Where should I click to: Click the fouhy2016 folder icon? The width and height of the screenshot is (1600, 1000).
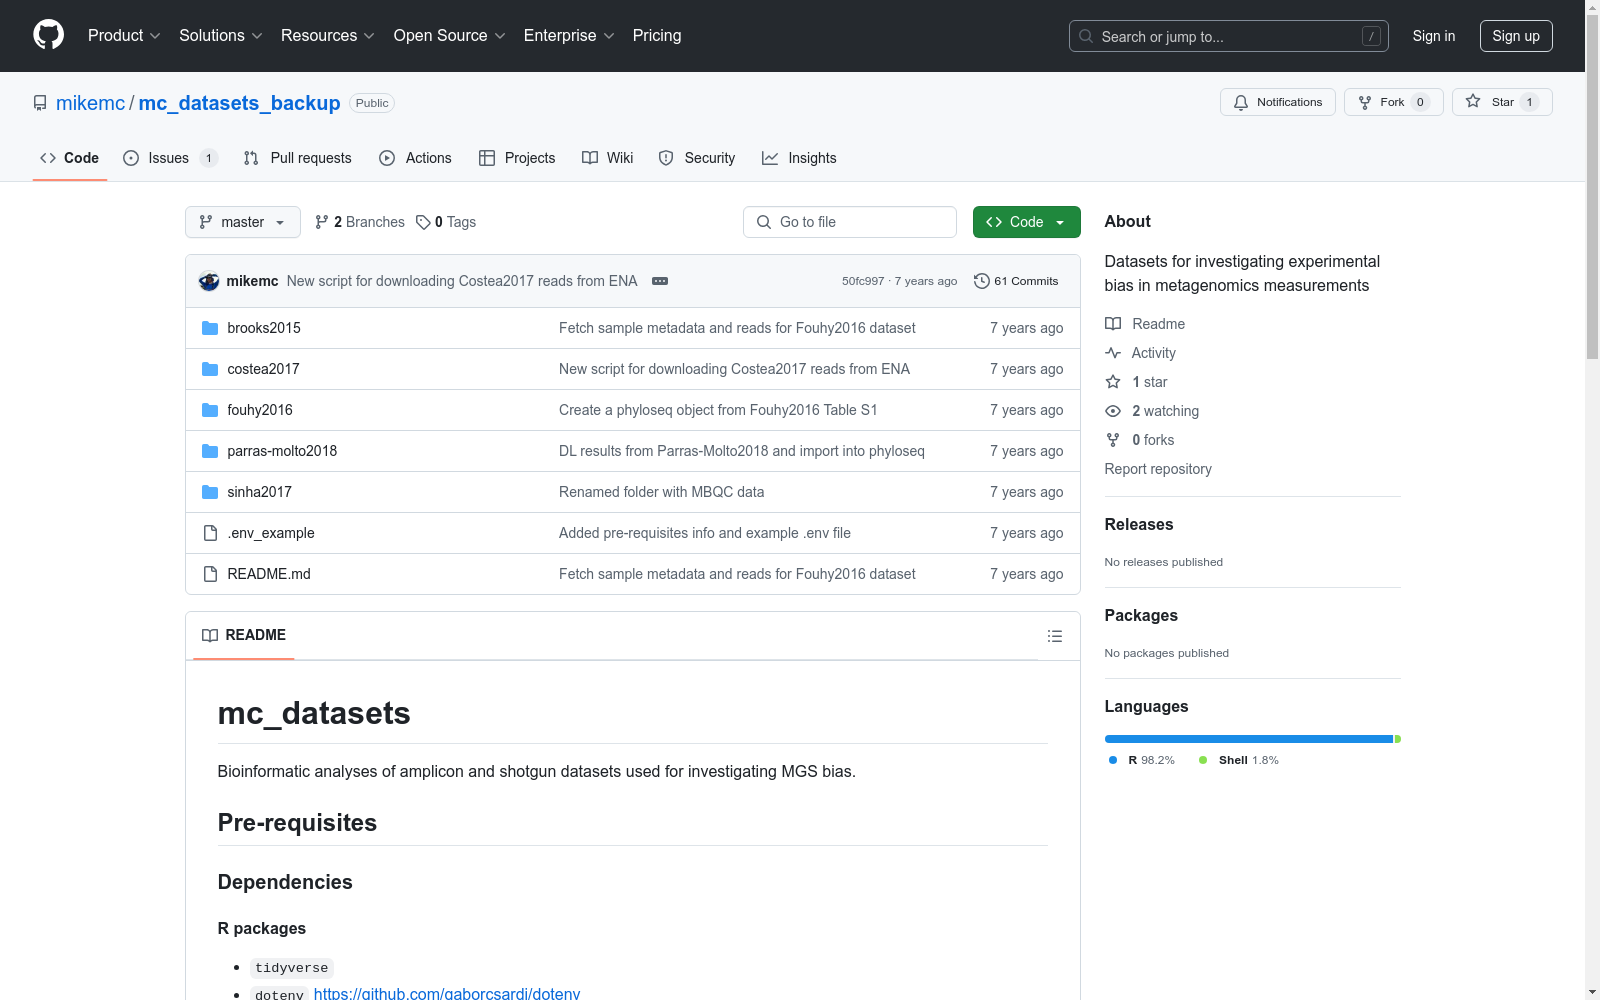click(210, 410)
